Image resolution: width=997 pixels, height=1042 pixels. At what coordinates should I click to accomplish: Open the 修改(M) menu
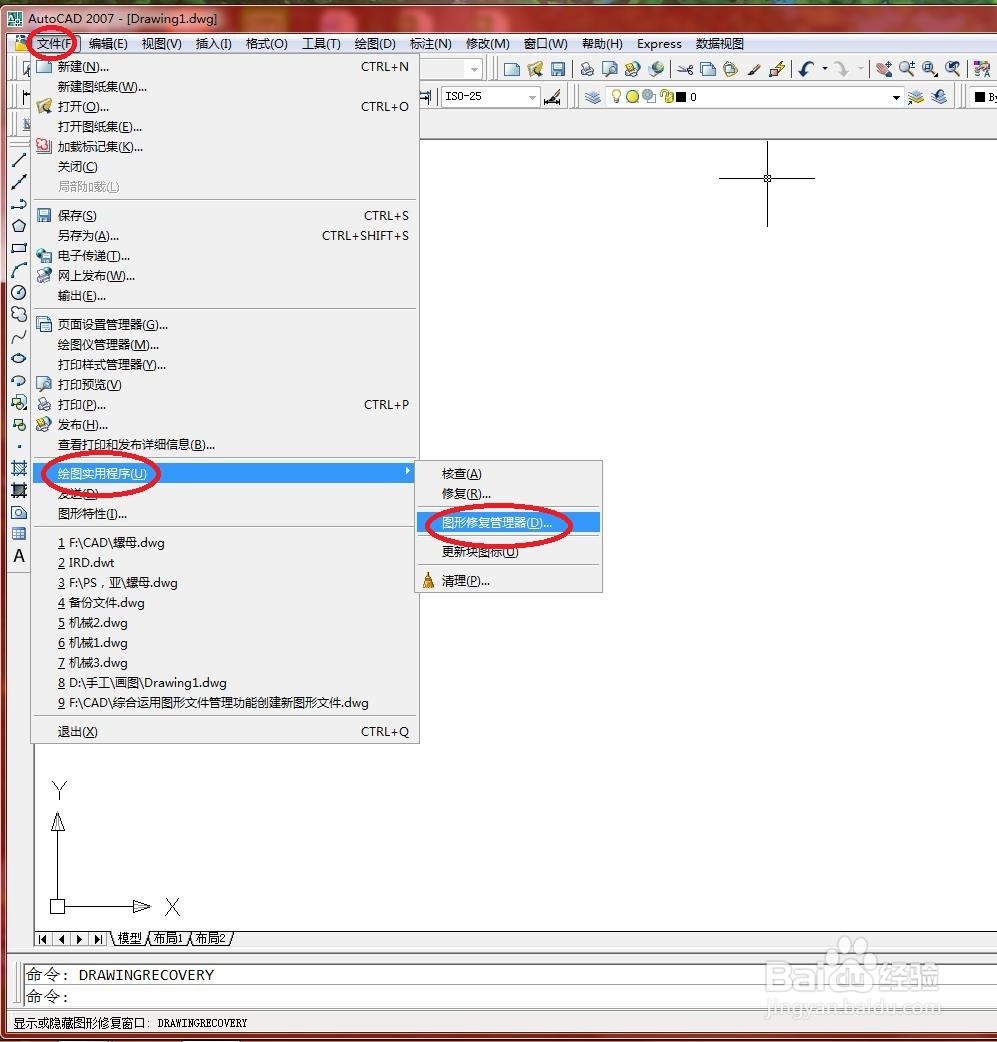[x=487, y=44]
